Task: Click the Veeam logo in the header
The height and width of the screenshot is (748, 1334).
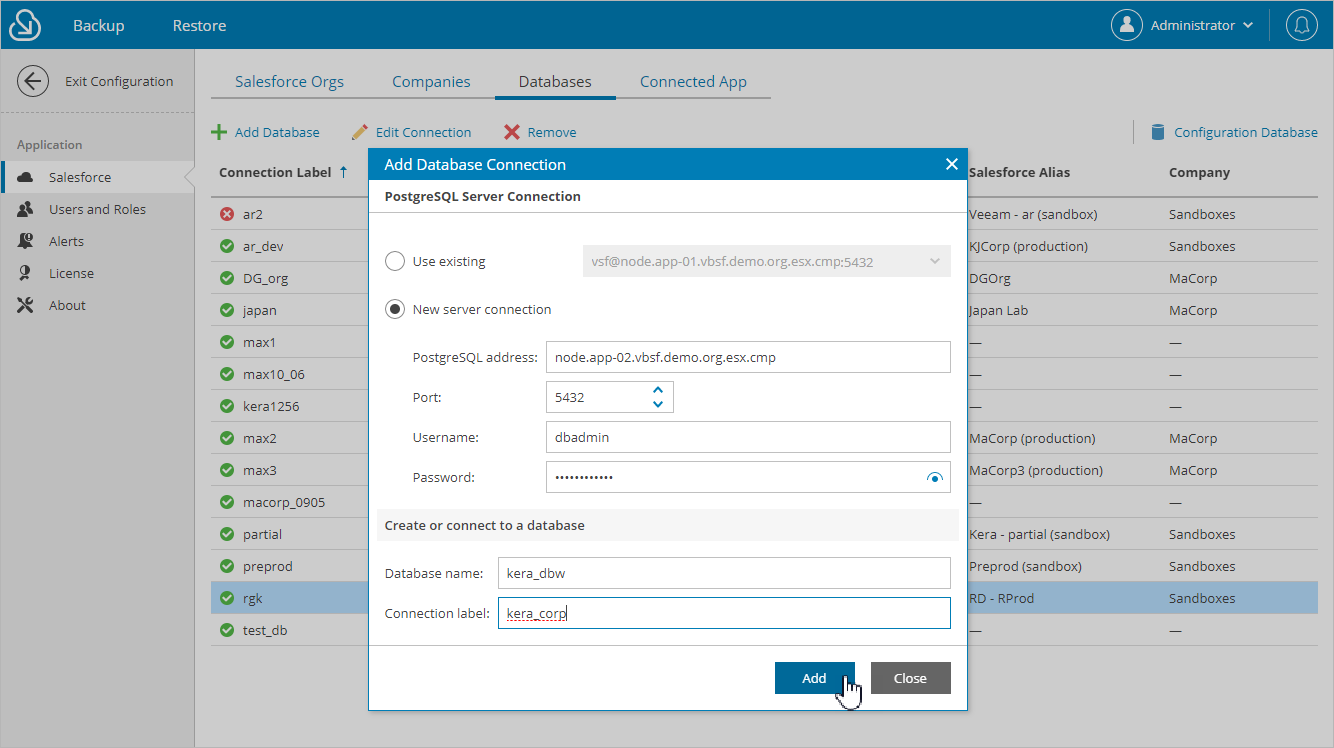Action: (x=24, y=25)
